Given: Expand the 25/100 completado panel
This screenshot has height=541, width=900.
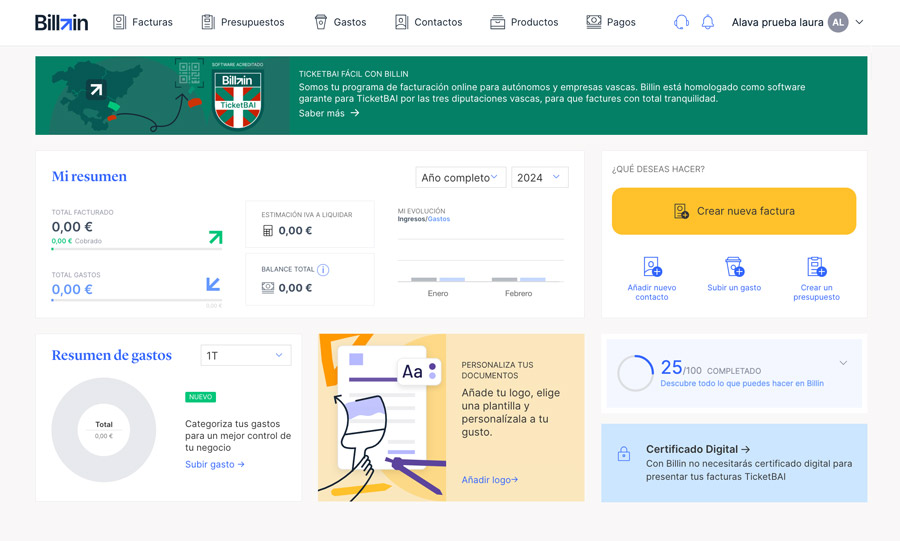Looking at the screenshot, I should (x=843, y=363).
